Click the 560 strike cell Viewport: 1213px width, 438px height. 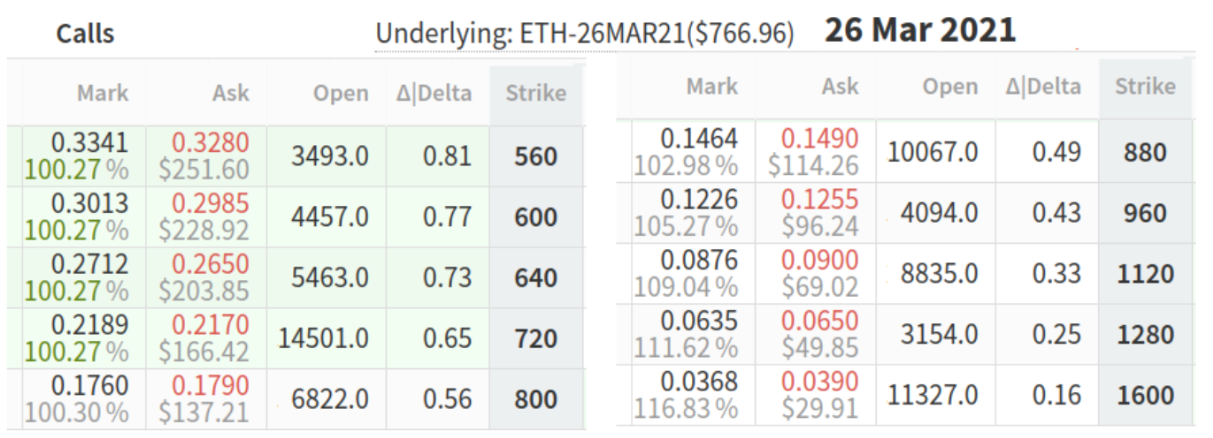click(535, 156)
